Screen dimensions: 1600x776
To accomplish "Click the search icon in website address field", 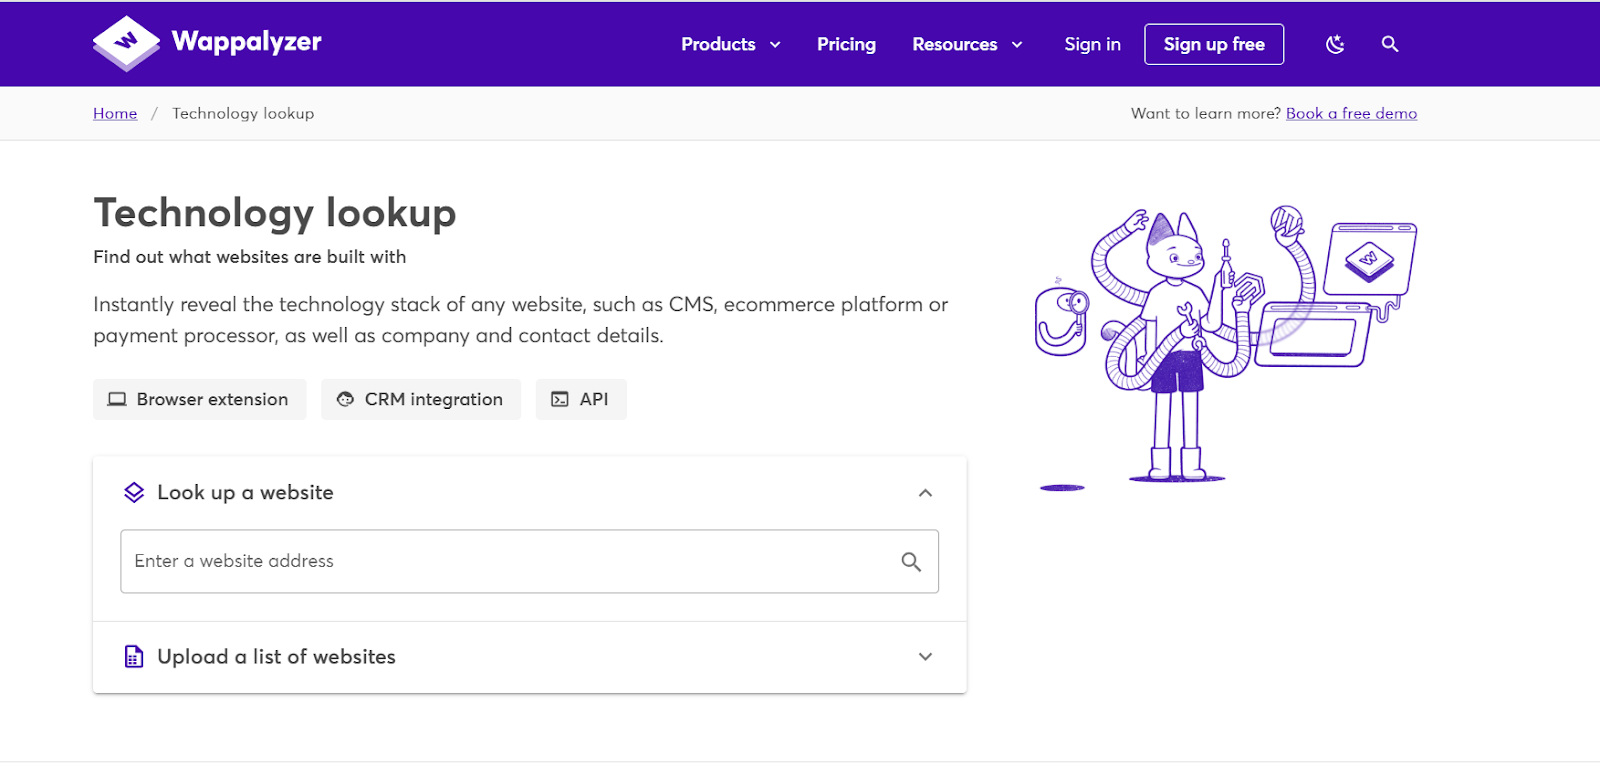I will [911, 562].
